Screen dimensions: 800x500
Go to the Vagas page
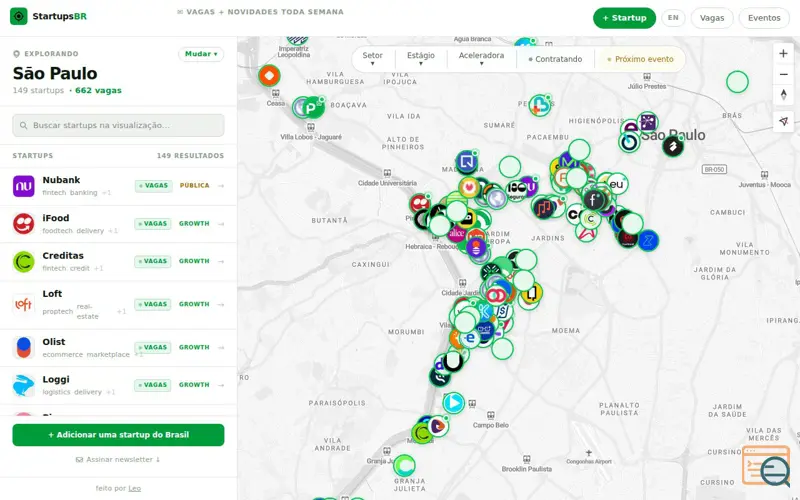[x=712, y=18]
